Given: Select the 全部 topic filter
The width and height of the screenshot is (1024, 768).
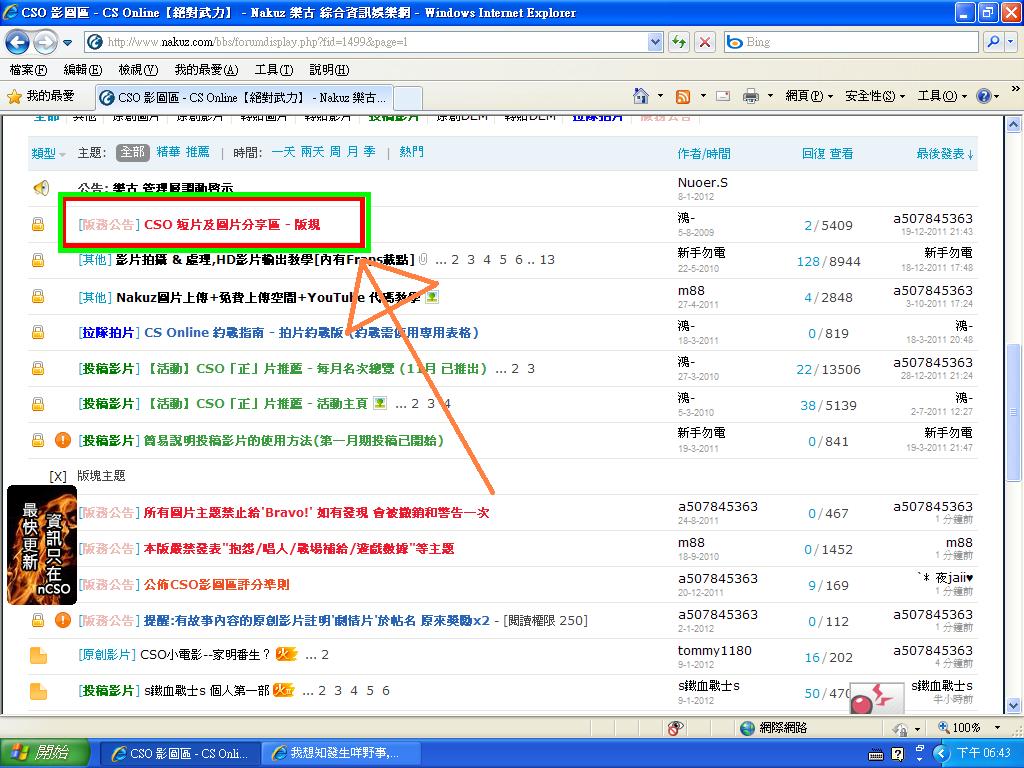Looking at the screenshot, I should click(x=132, y=152).
